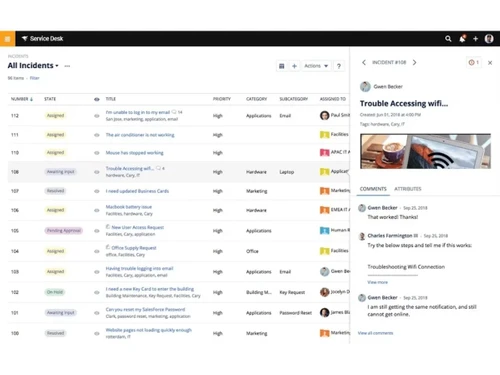Open the orange hamburger menu
500x375 pixels.
coord(7,39)
